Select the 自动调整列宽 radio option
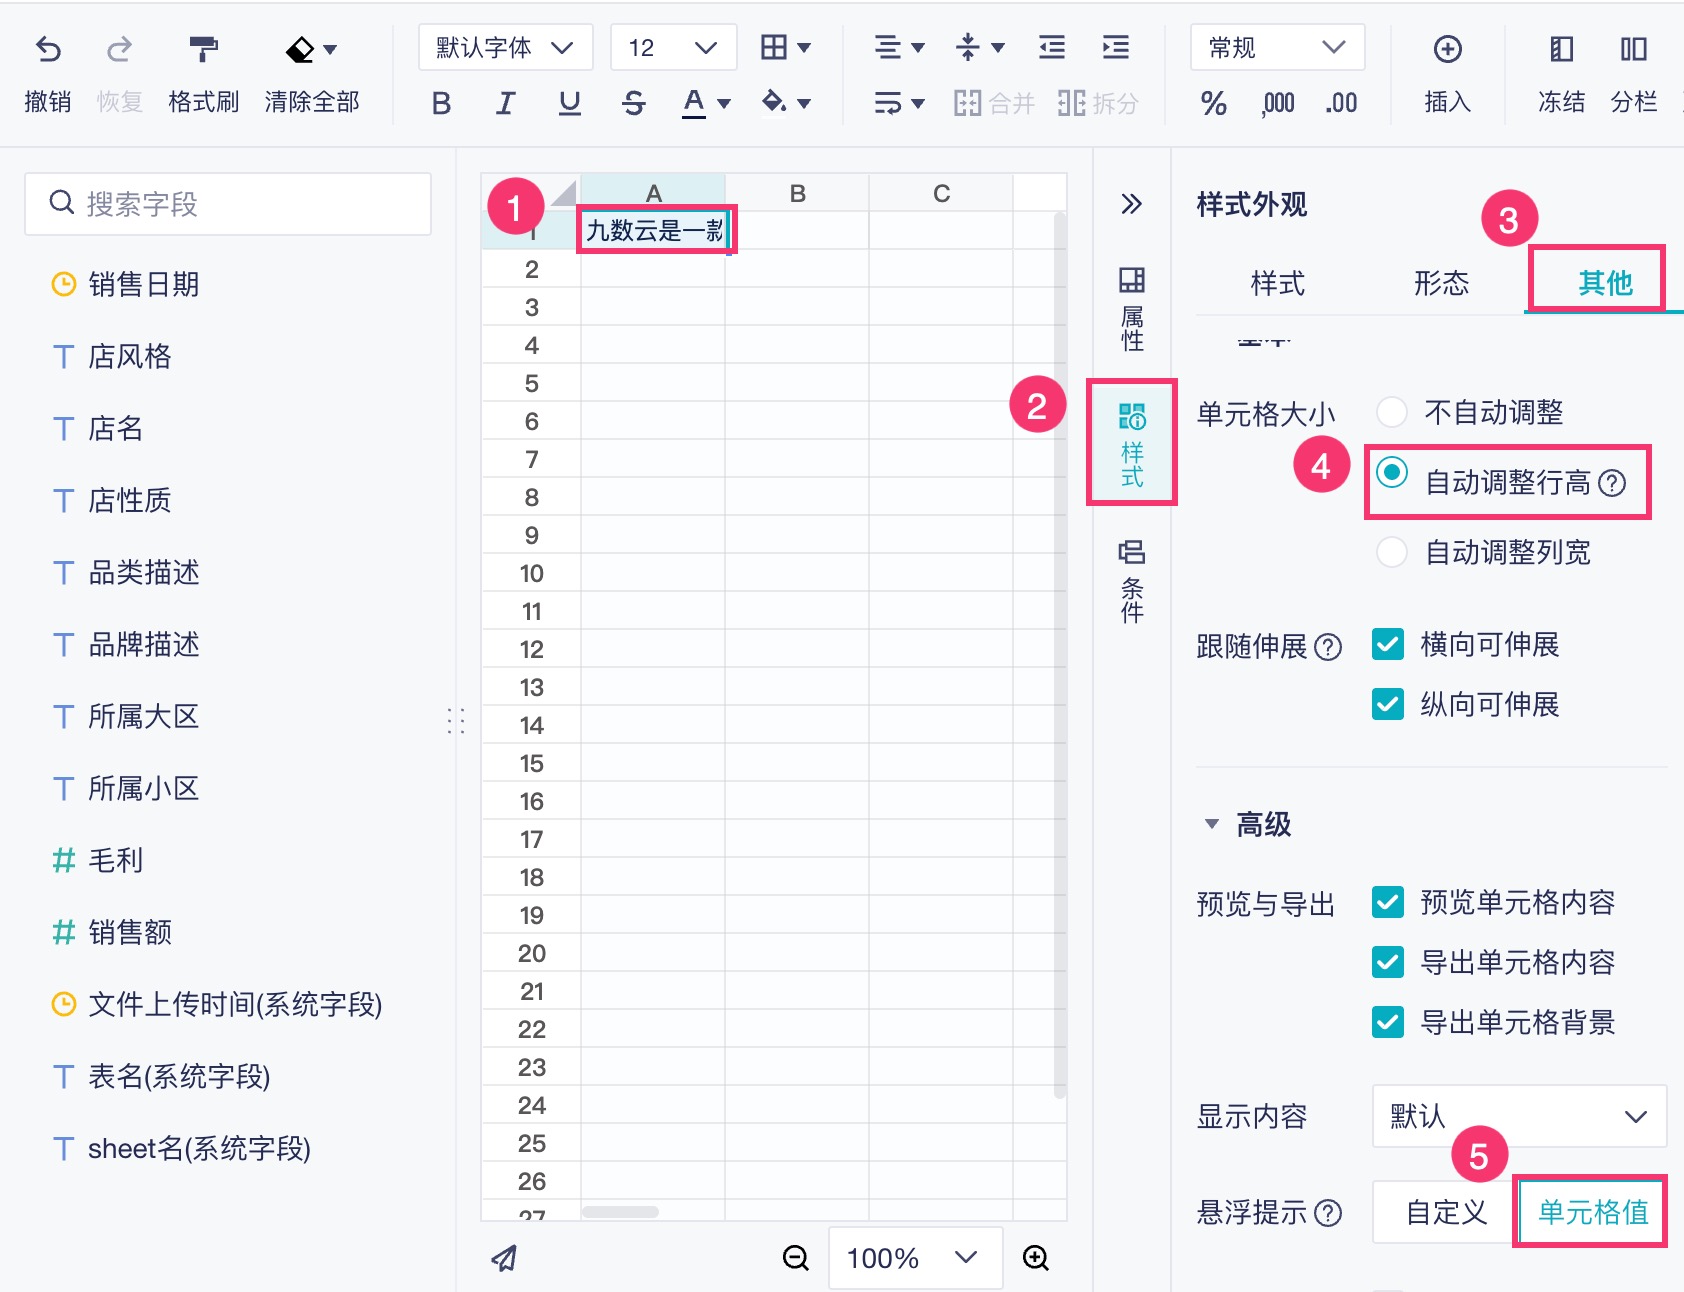The width and height of the screenshot is (1684, 1292). click(1391, 552)
